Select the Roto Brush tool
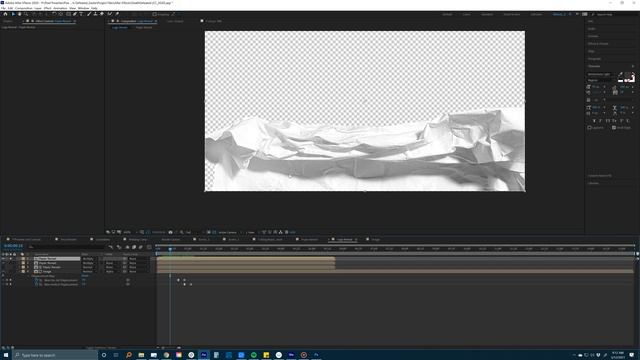 click(110, 14)
